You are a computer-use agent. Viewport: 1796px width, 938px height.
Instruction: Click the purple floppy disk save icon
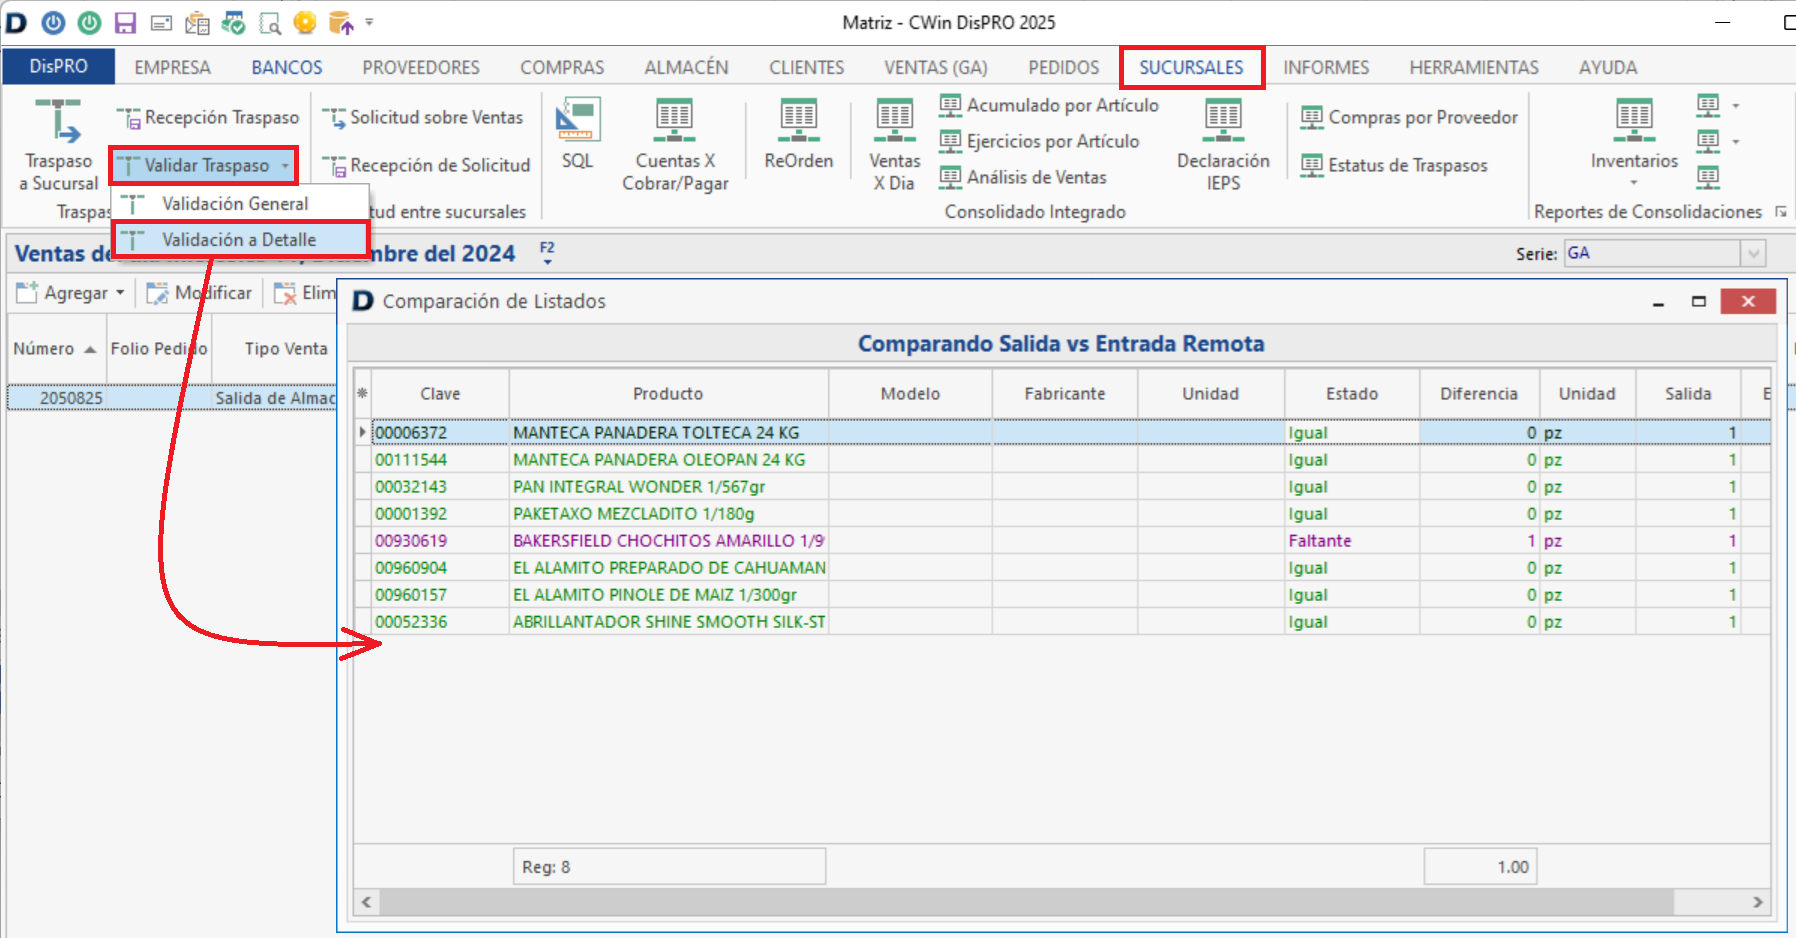125,22
